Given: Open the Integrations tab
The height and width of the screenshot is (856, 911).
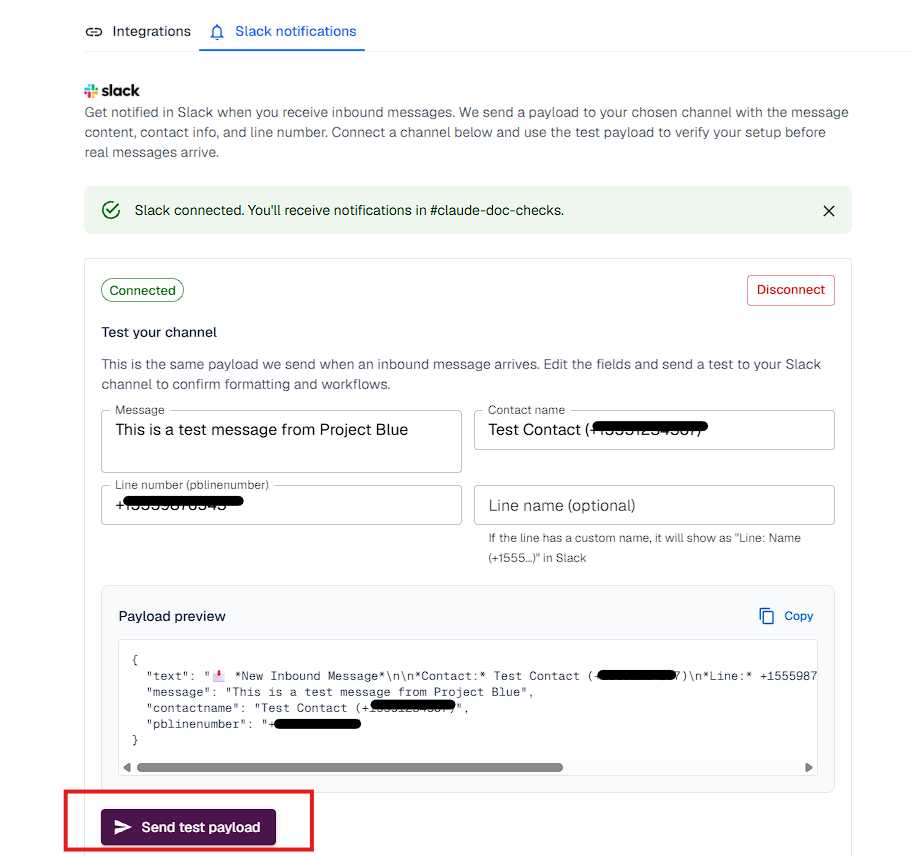Looking at the screenshot, I should coord(138,31).
